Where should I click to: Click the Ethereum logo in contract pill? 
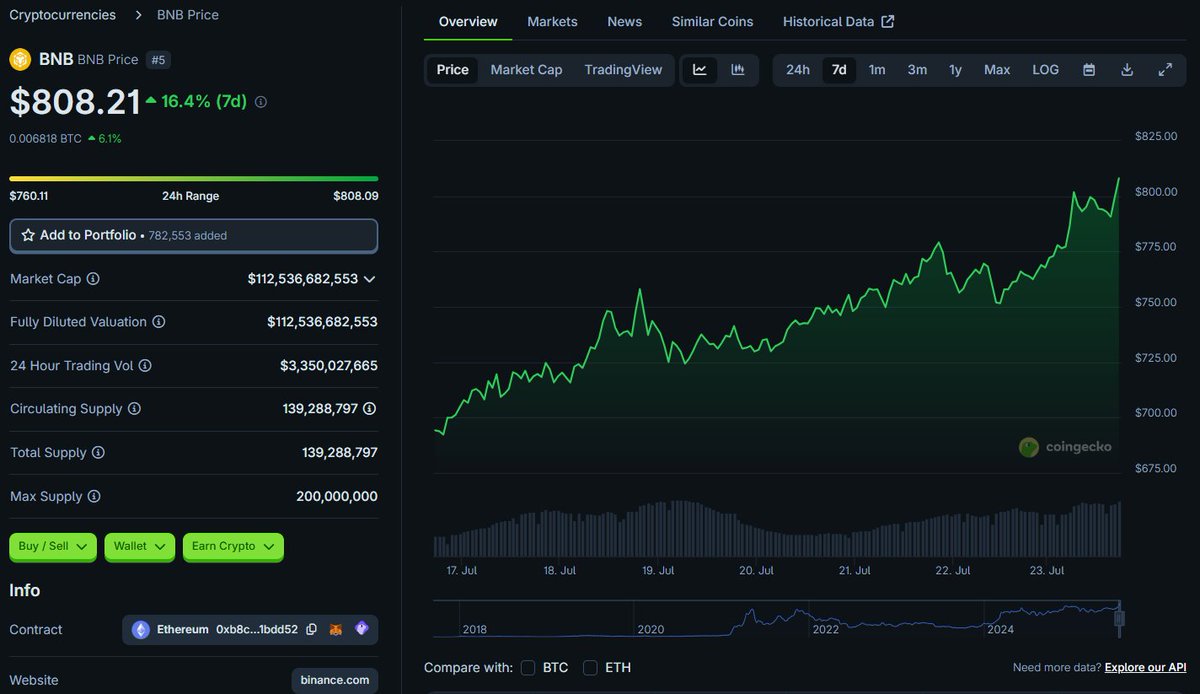click(141, 630)
